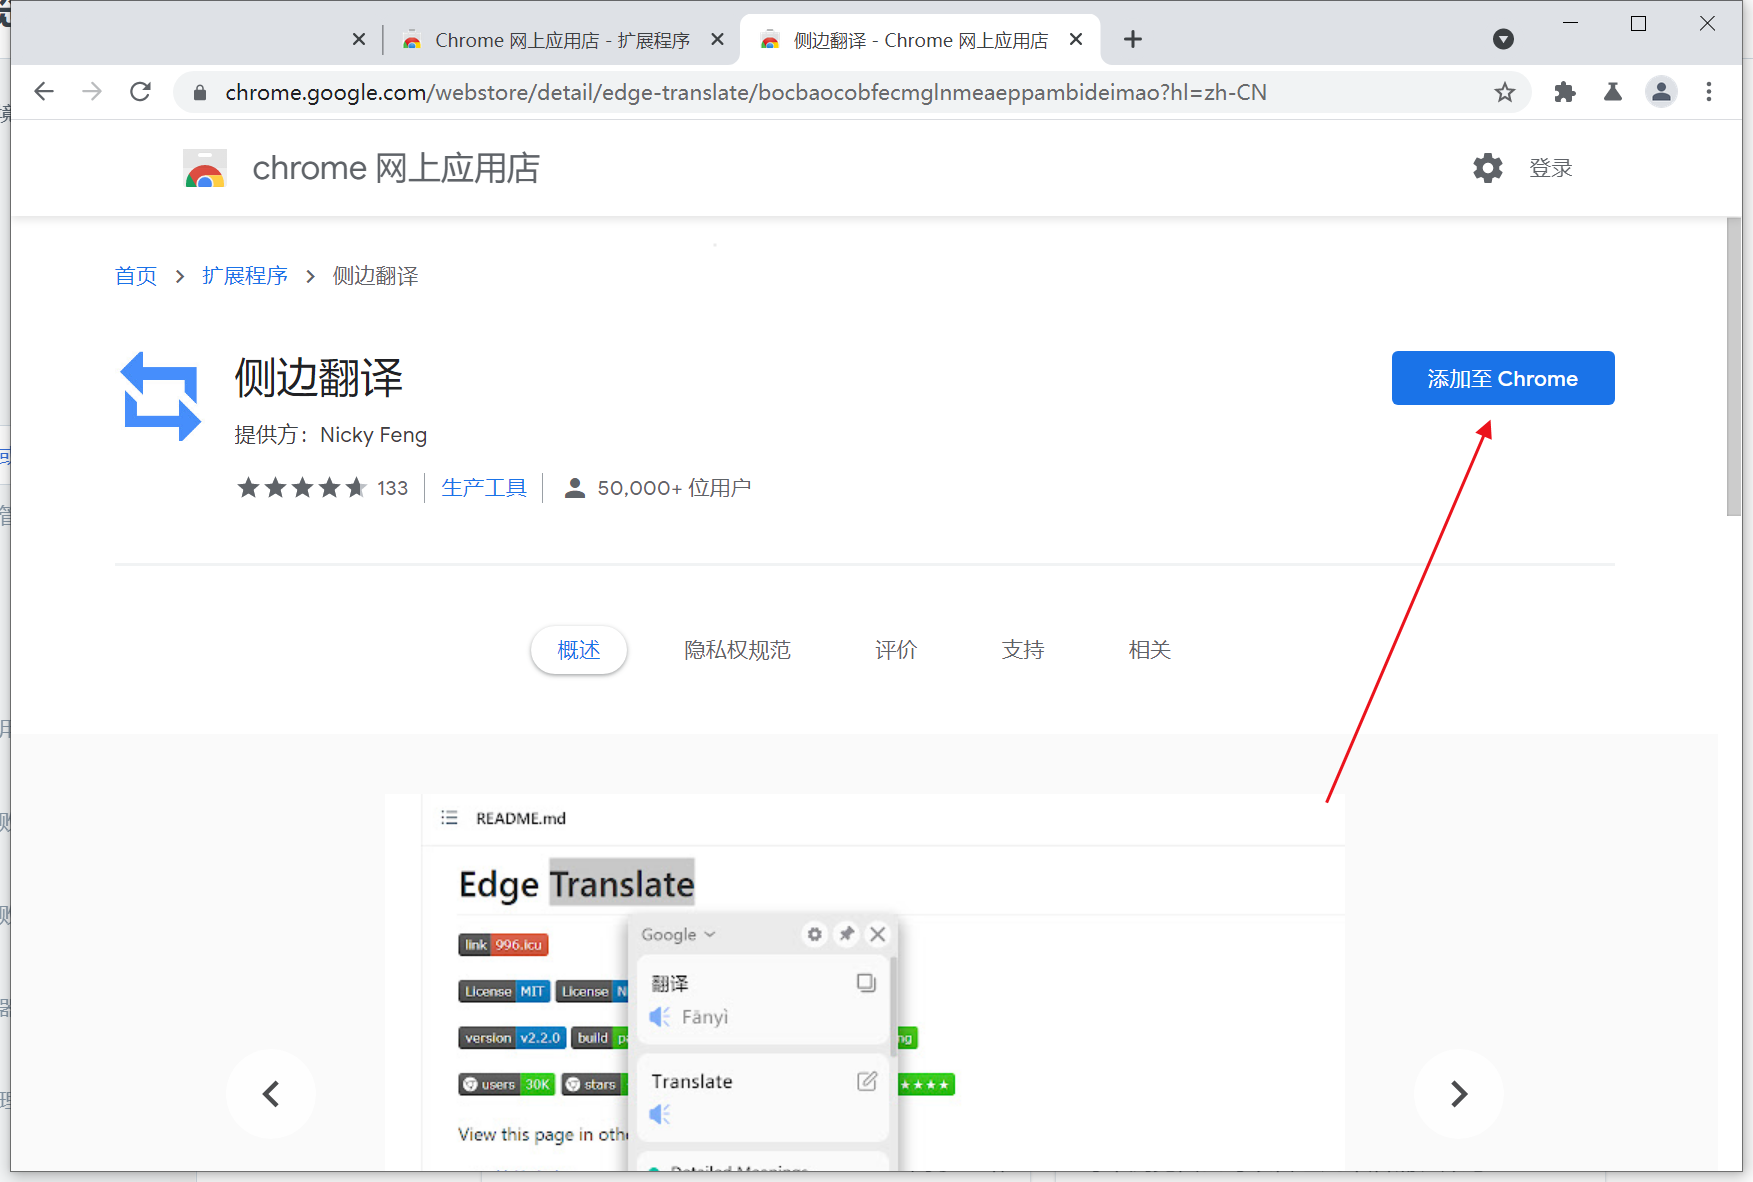
Task: Switch to the 隐私权规范 tab
Action: pos(738,650)
